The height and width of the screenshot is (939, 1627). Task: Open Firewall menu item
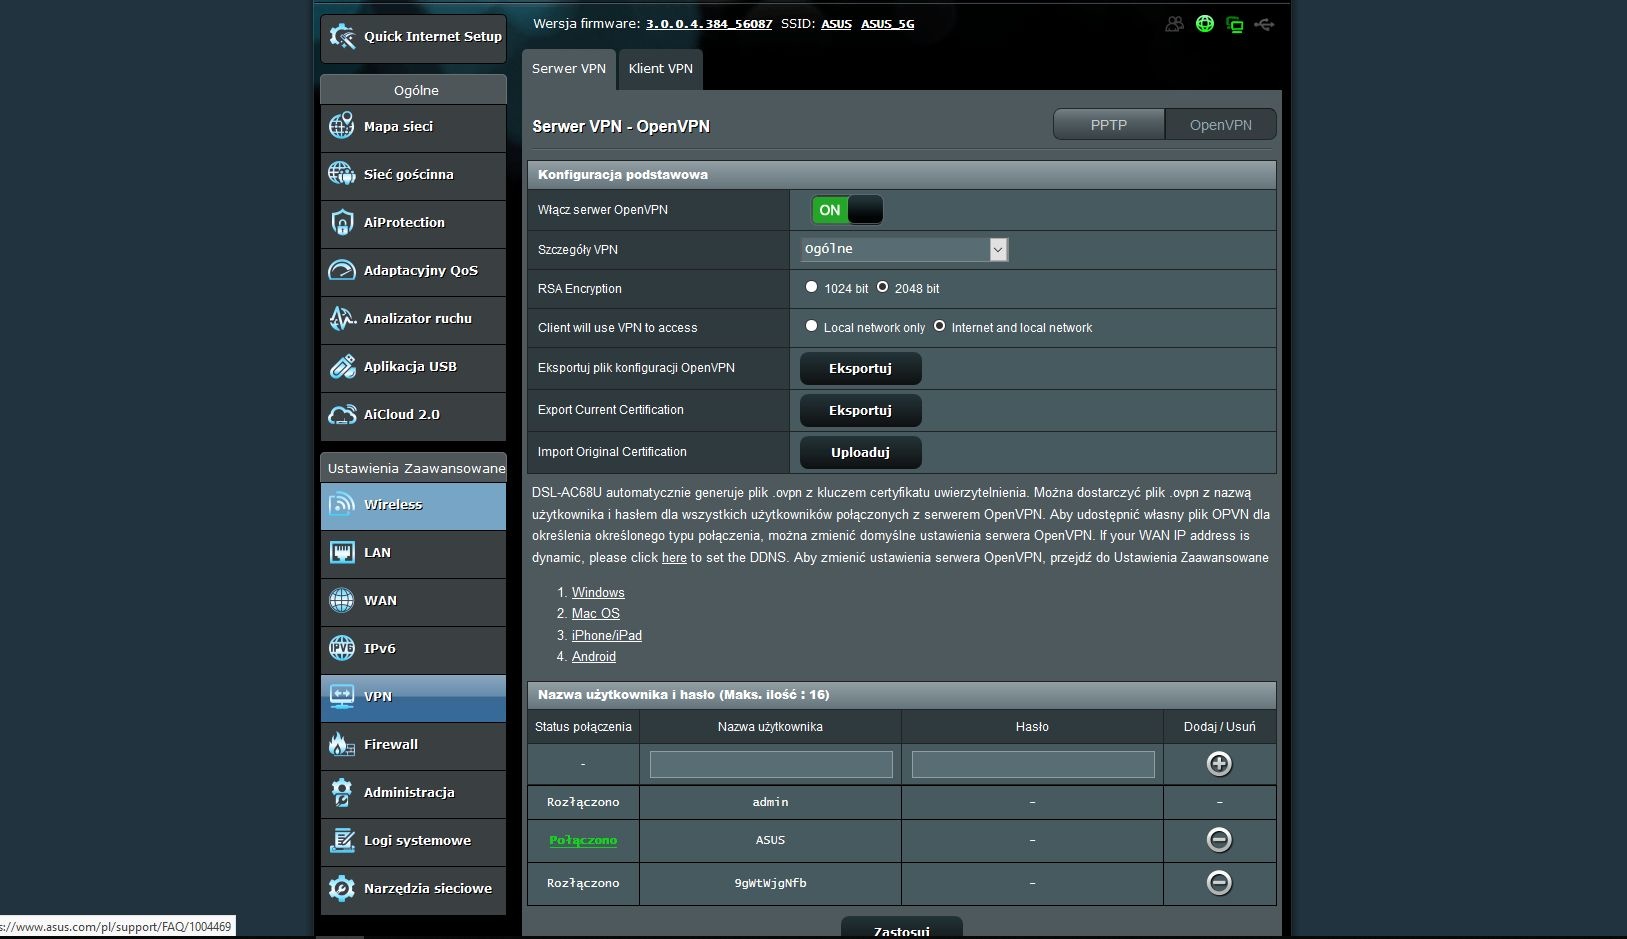[413, 745]
